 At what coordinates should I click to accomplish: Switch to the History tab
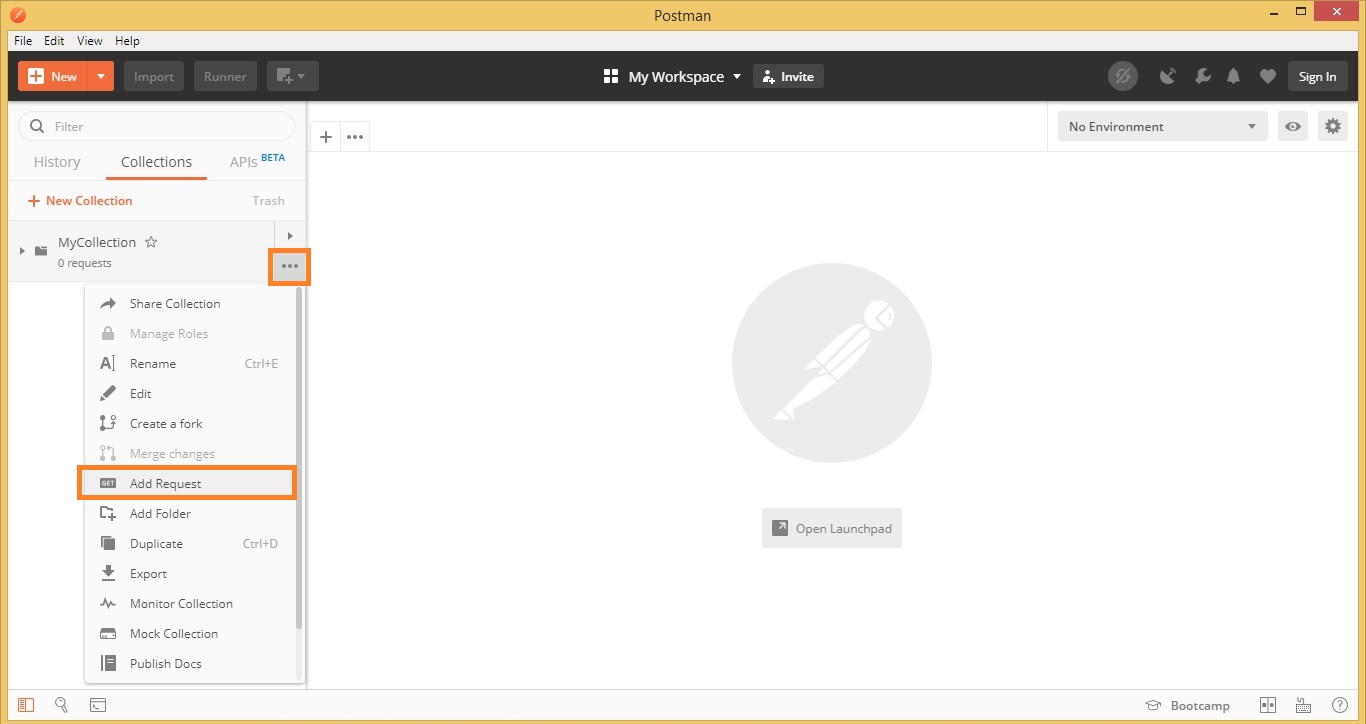[x=56, y=161]
